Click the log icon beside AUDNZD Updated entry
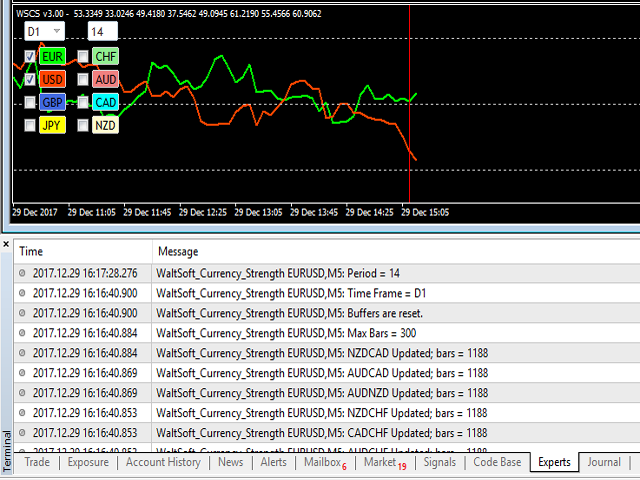640x480 pixels. click(23, 392)
